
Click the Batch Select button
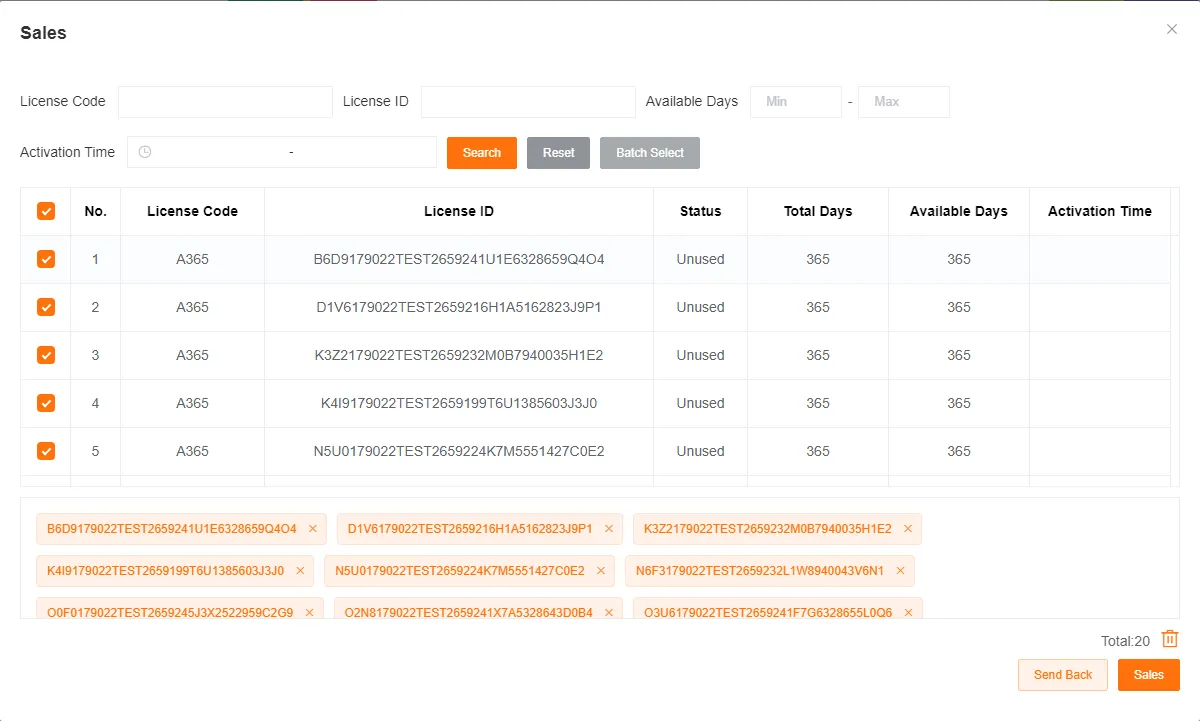[650, 153]
